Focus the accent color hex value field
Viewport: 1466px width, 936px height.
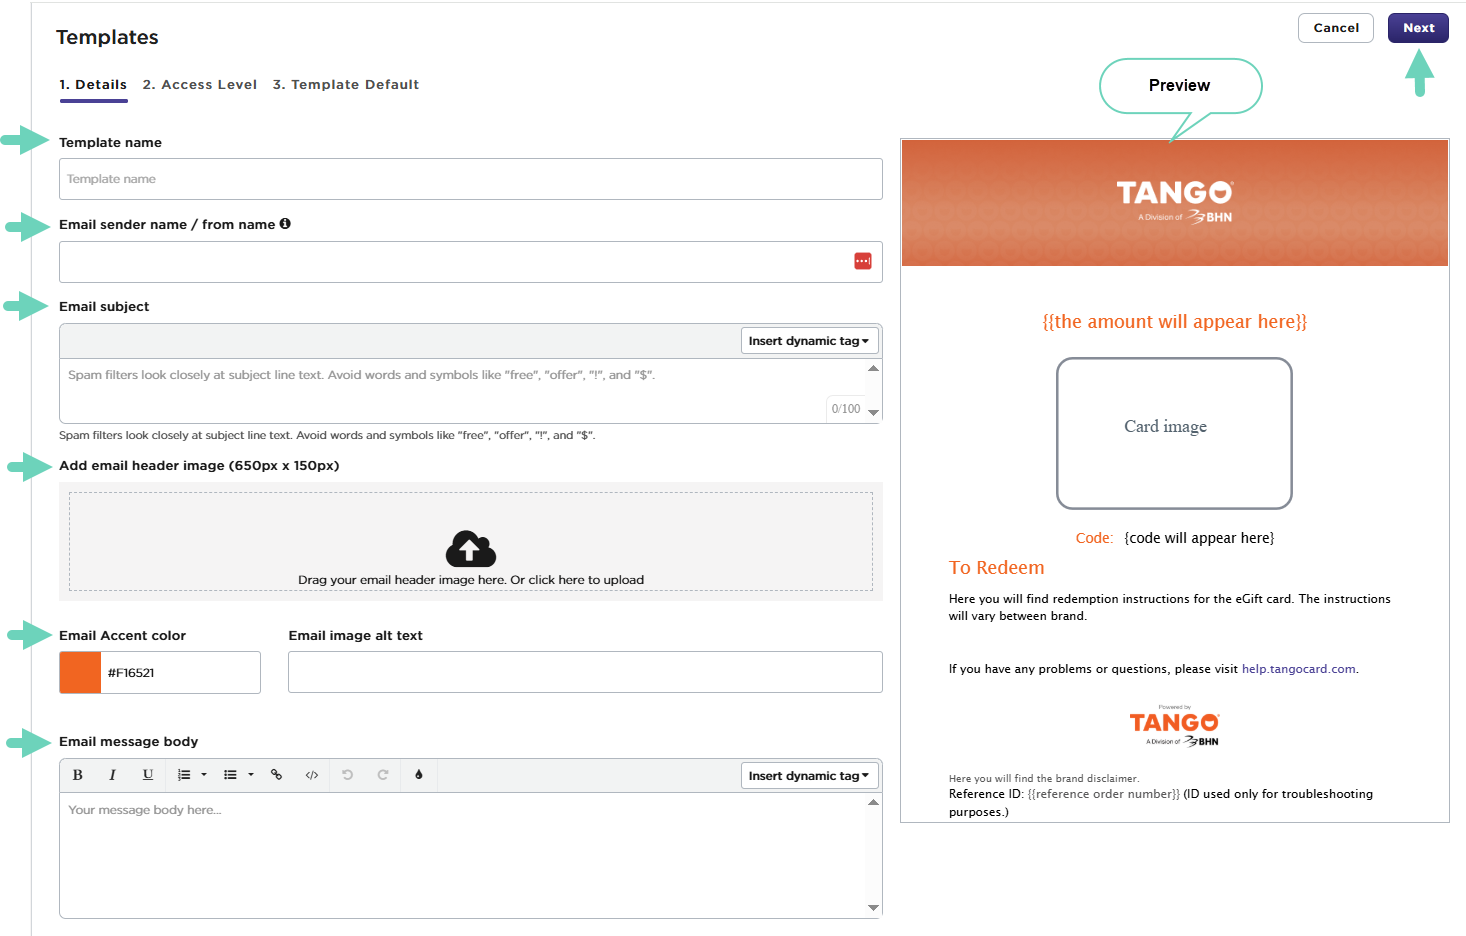(x=180, y=672)
